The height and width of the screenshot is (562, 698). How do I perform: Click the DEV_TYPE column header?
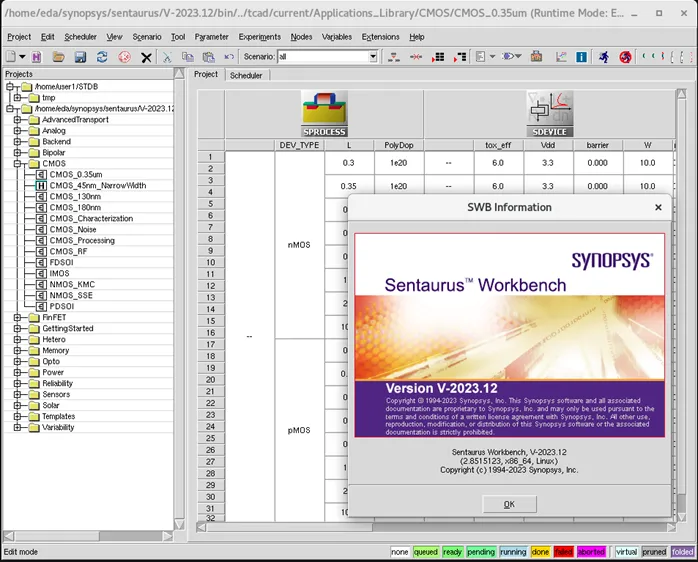click(x=299, y=145)
